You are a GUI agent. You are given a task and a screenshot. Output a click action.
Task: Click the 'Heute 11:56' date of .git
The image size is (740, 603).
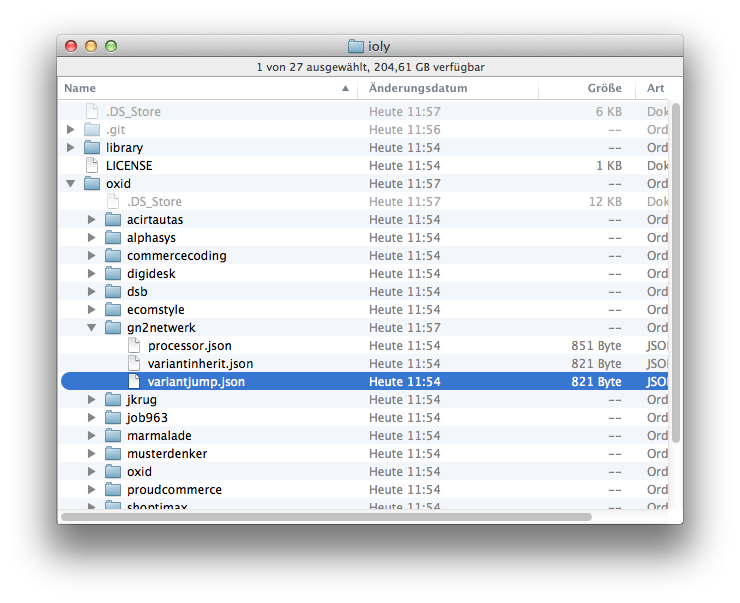click(404, 129)
